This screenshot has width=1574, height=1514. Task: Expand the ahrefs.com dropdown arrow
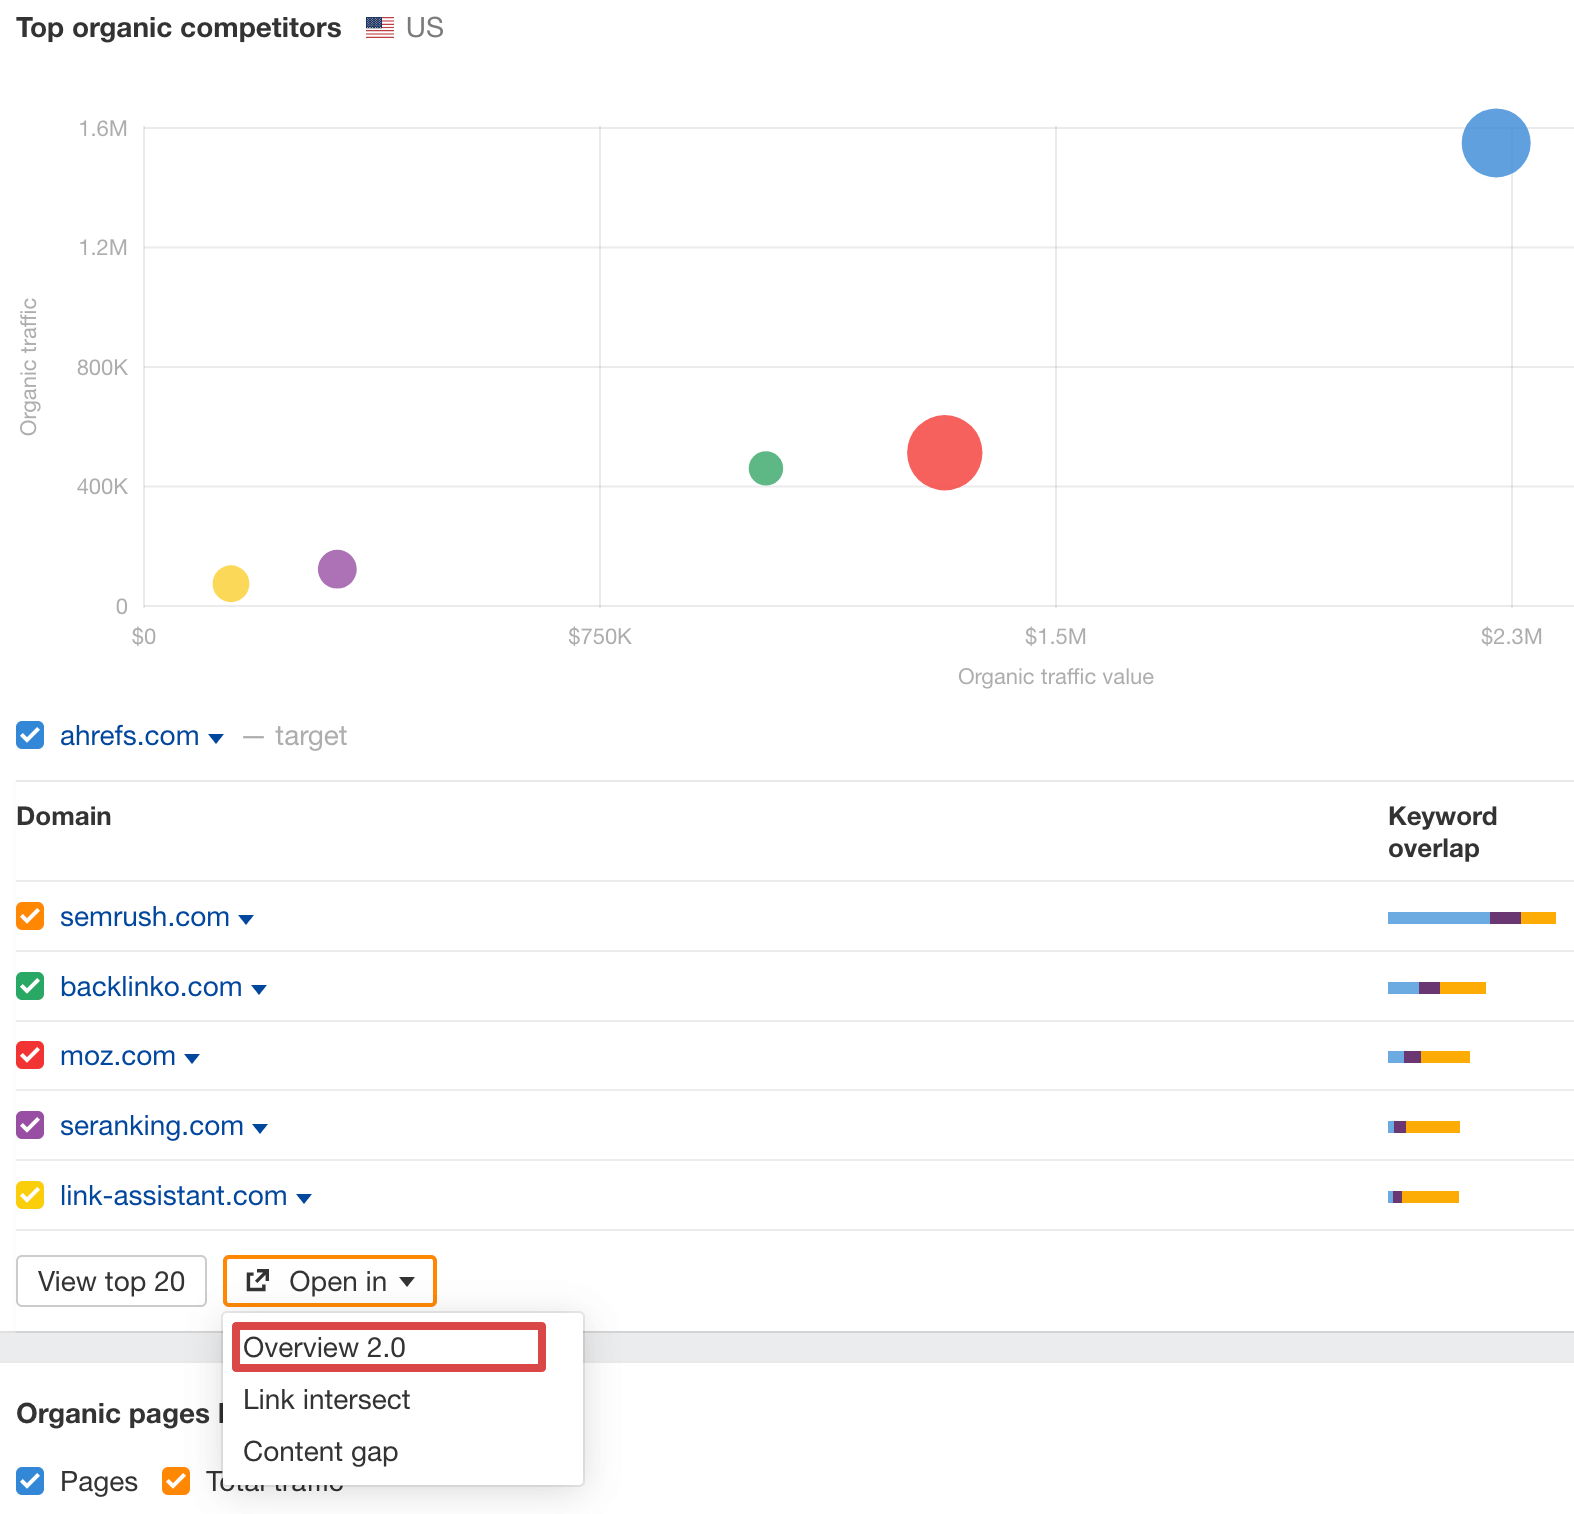216,739
